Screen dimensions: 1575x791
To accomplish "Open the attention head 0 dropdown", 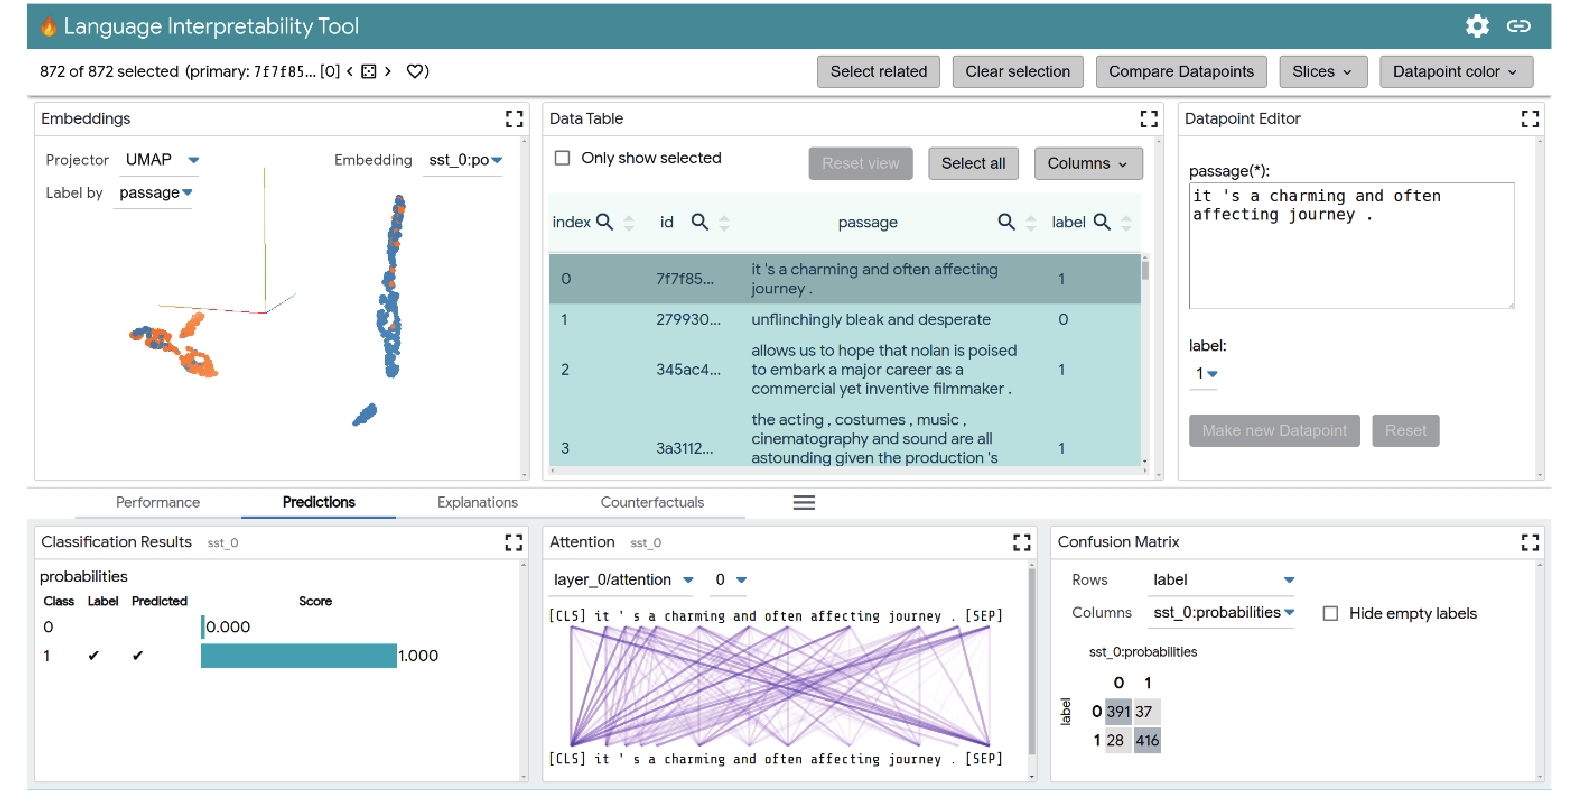I will pyautogui.click(x=730, y=580).
